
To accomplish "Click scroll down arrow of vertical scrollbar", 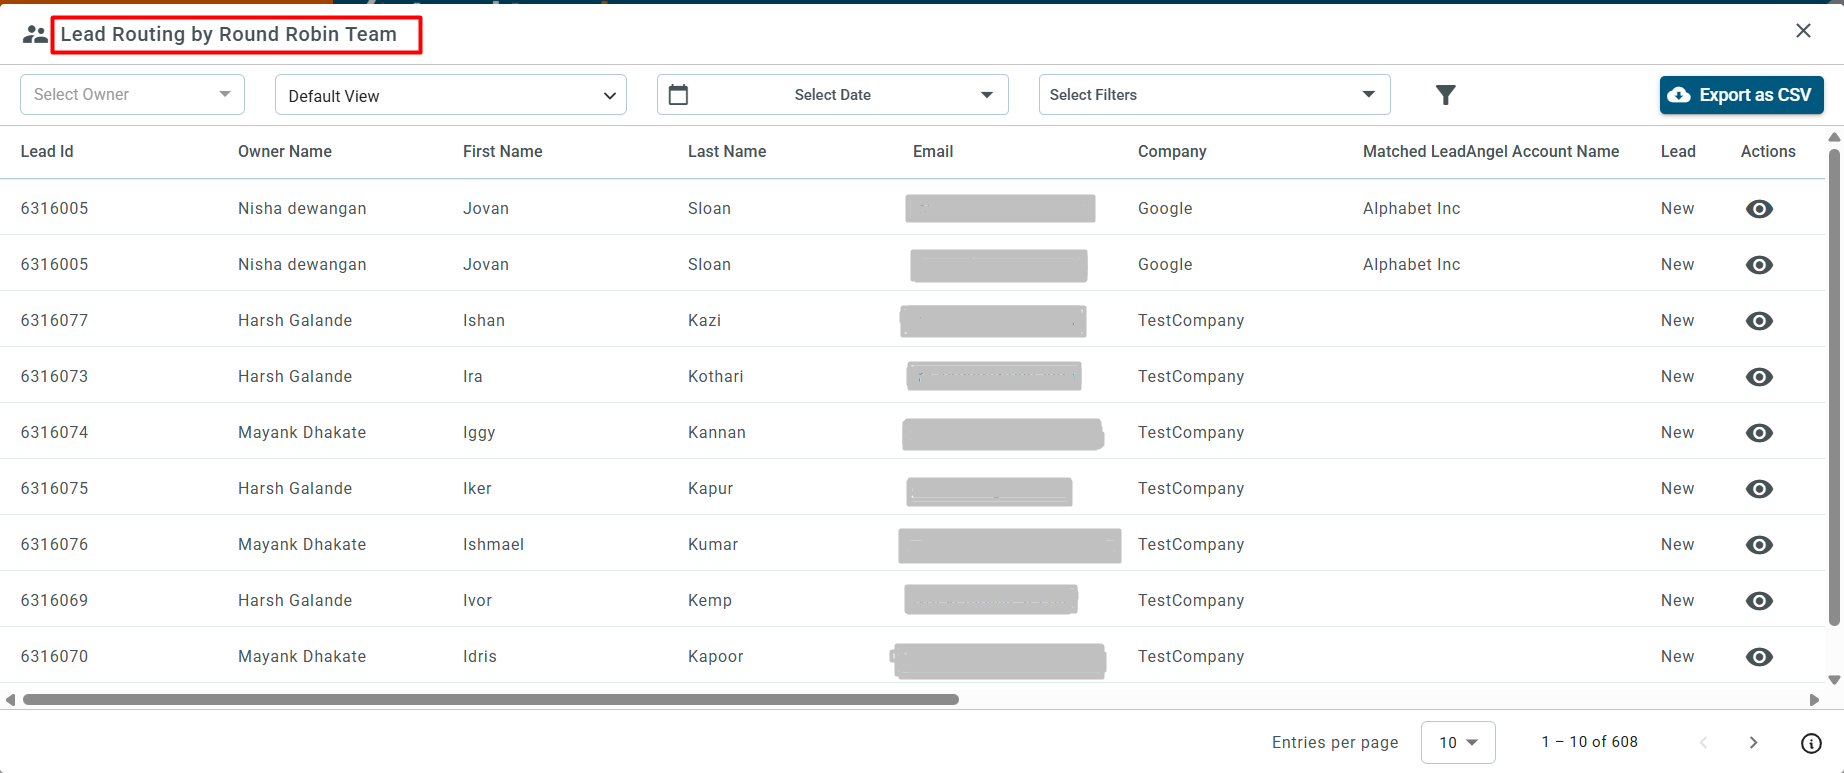I will [1834, 680].
